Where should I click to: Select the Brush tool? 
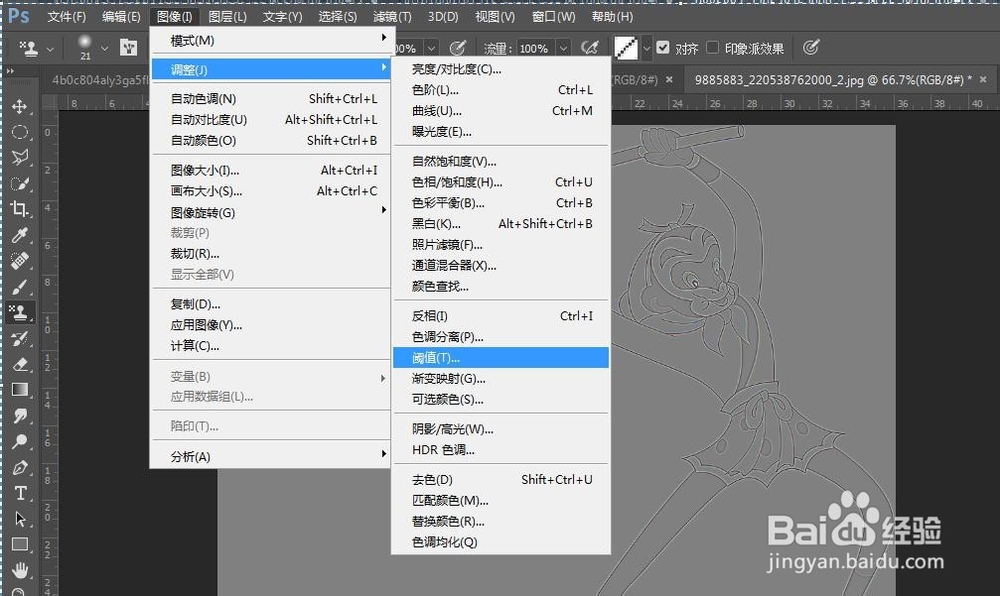tap(20, 287)
